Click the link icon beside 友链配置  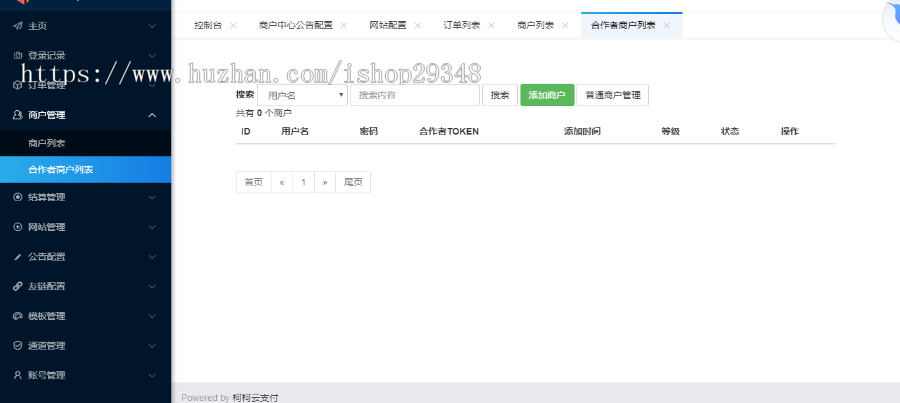click(x=18, y=286)
